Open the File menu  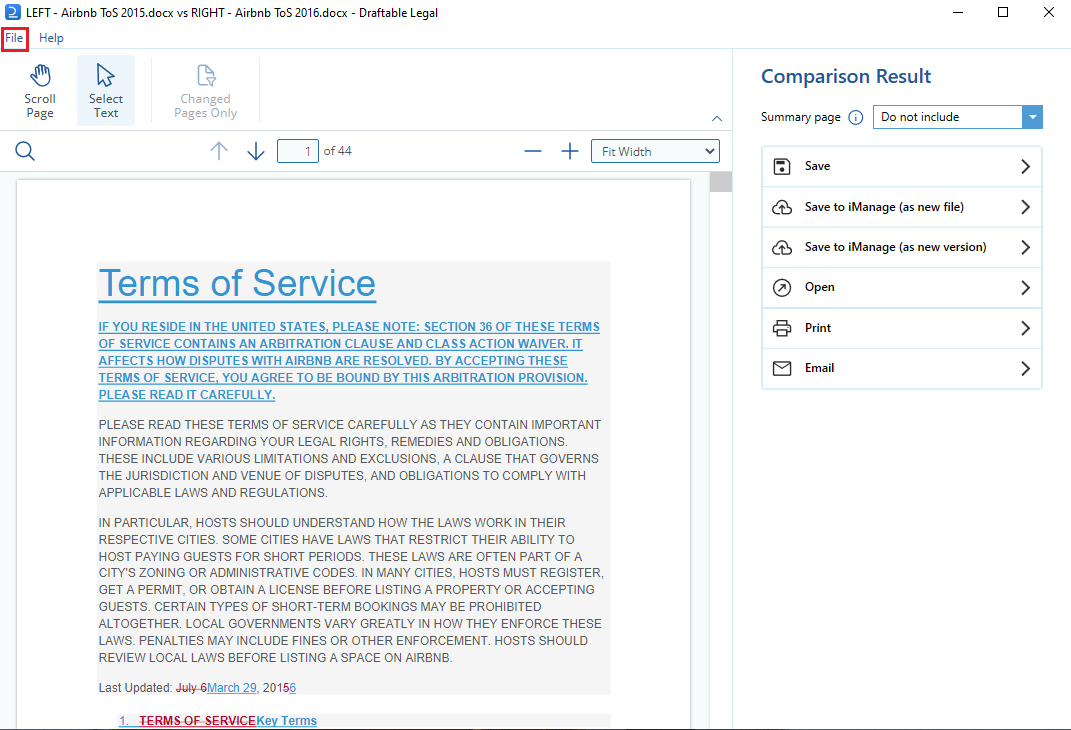(14, 38)
